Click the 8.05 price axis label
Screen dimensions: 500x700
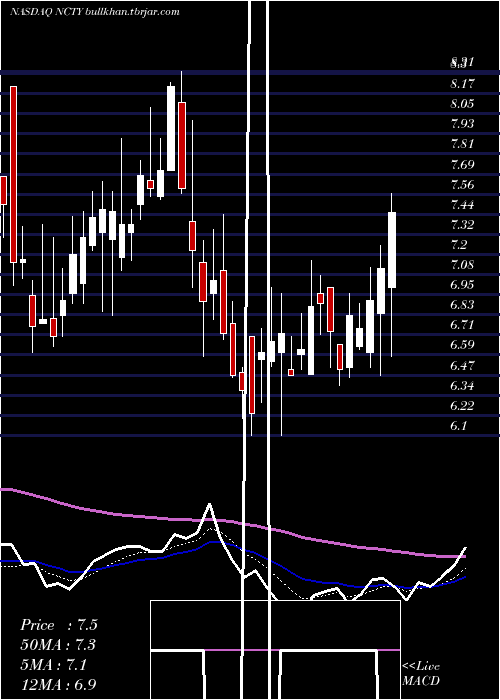pos(462,104)
